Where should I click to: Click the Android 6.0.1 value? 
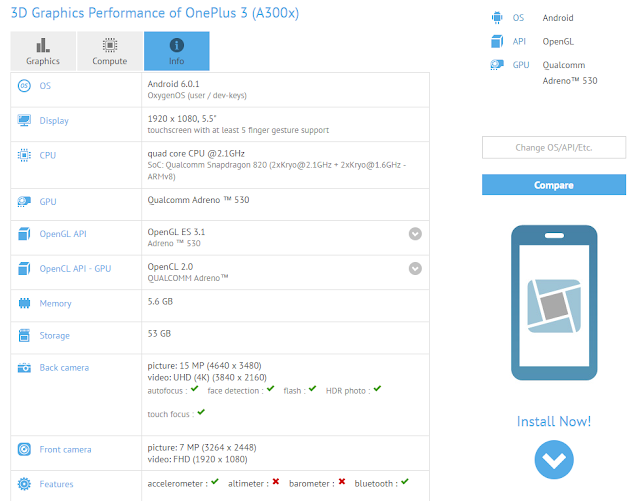(173, 84)
